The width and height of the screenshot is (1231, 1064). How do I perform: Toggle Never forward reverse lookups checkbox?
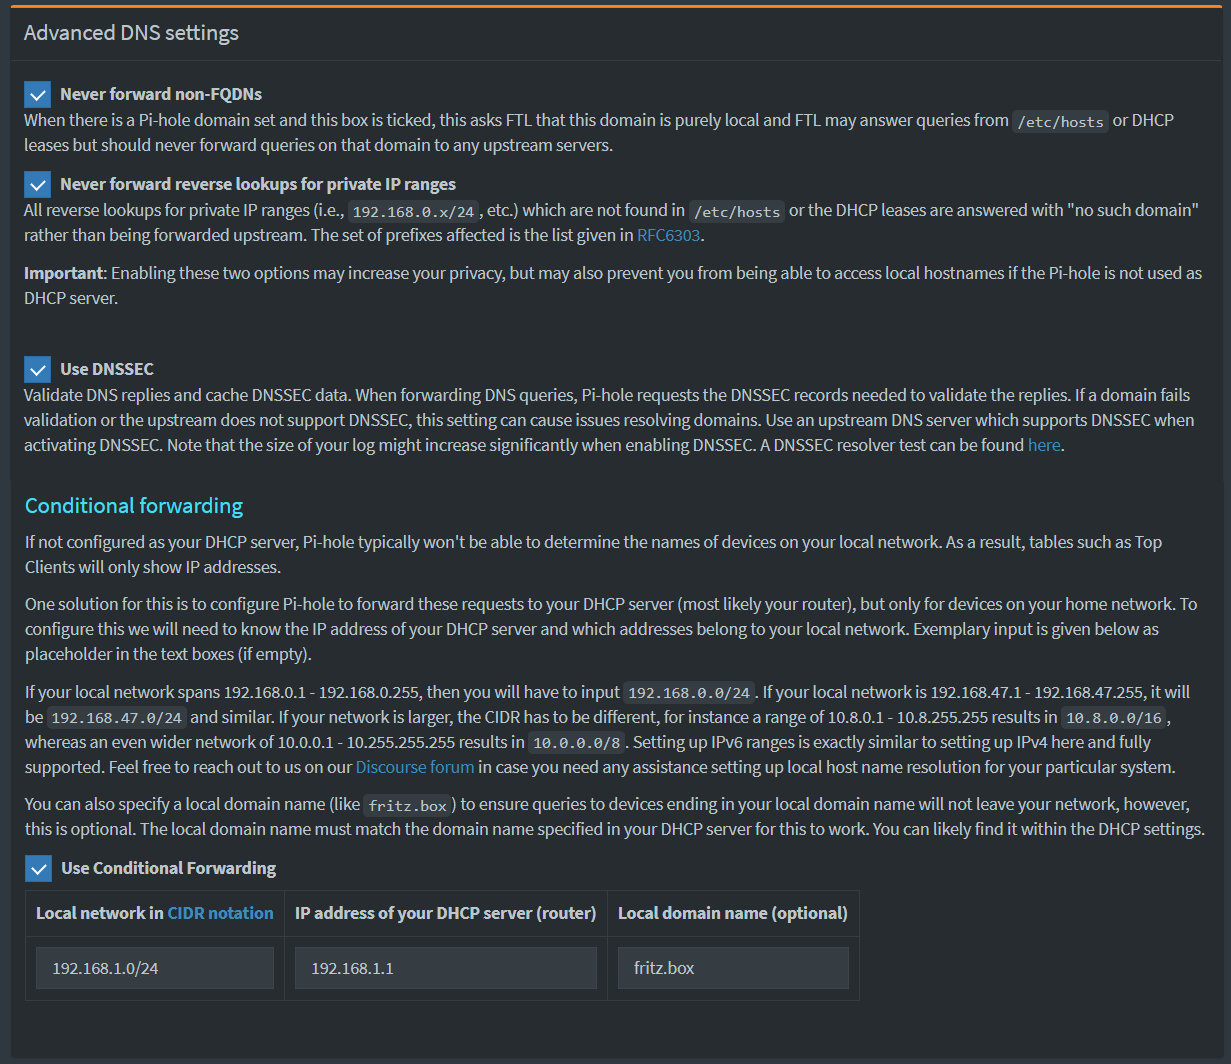[x=38, y=185]
